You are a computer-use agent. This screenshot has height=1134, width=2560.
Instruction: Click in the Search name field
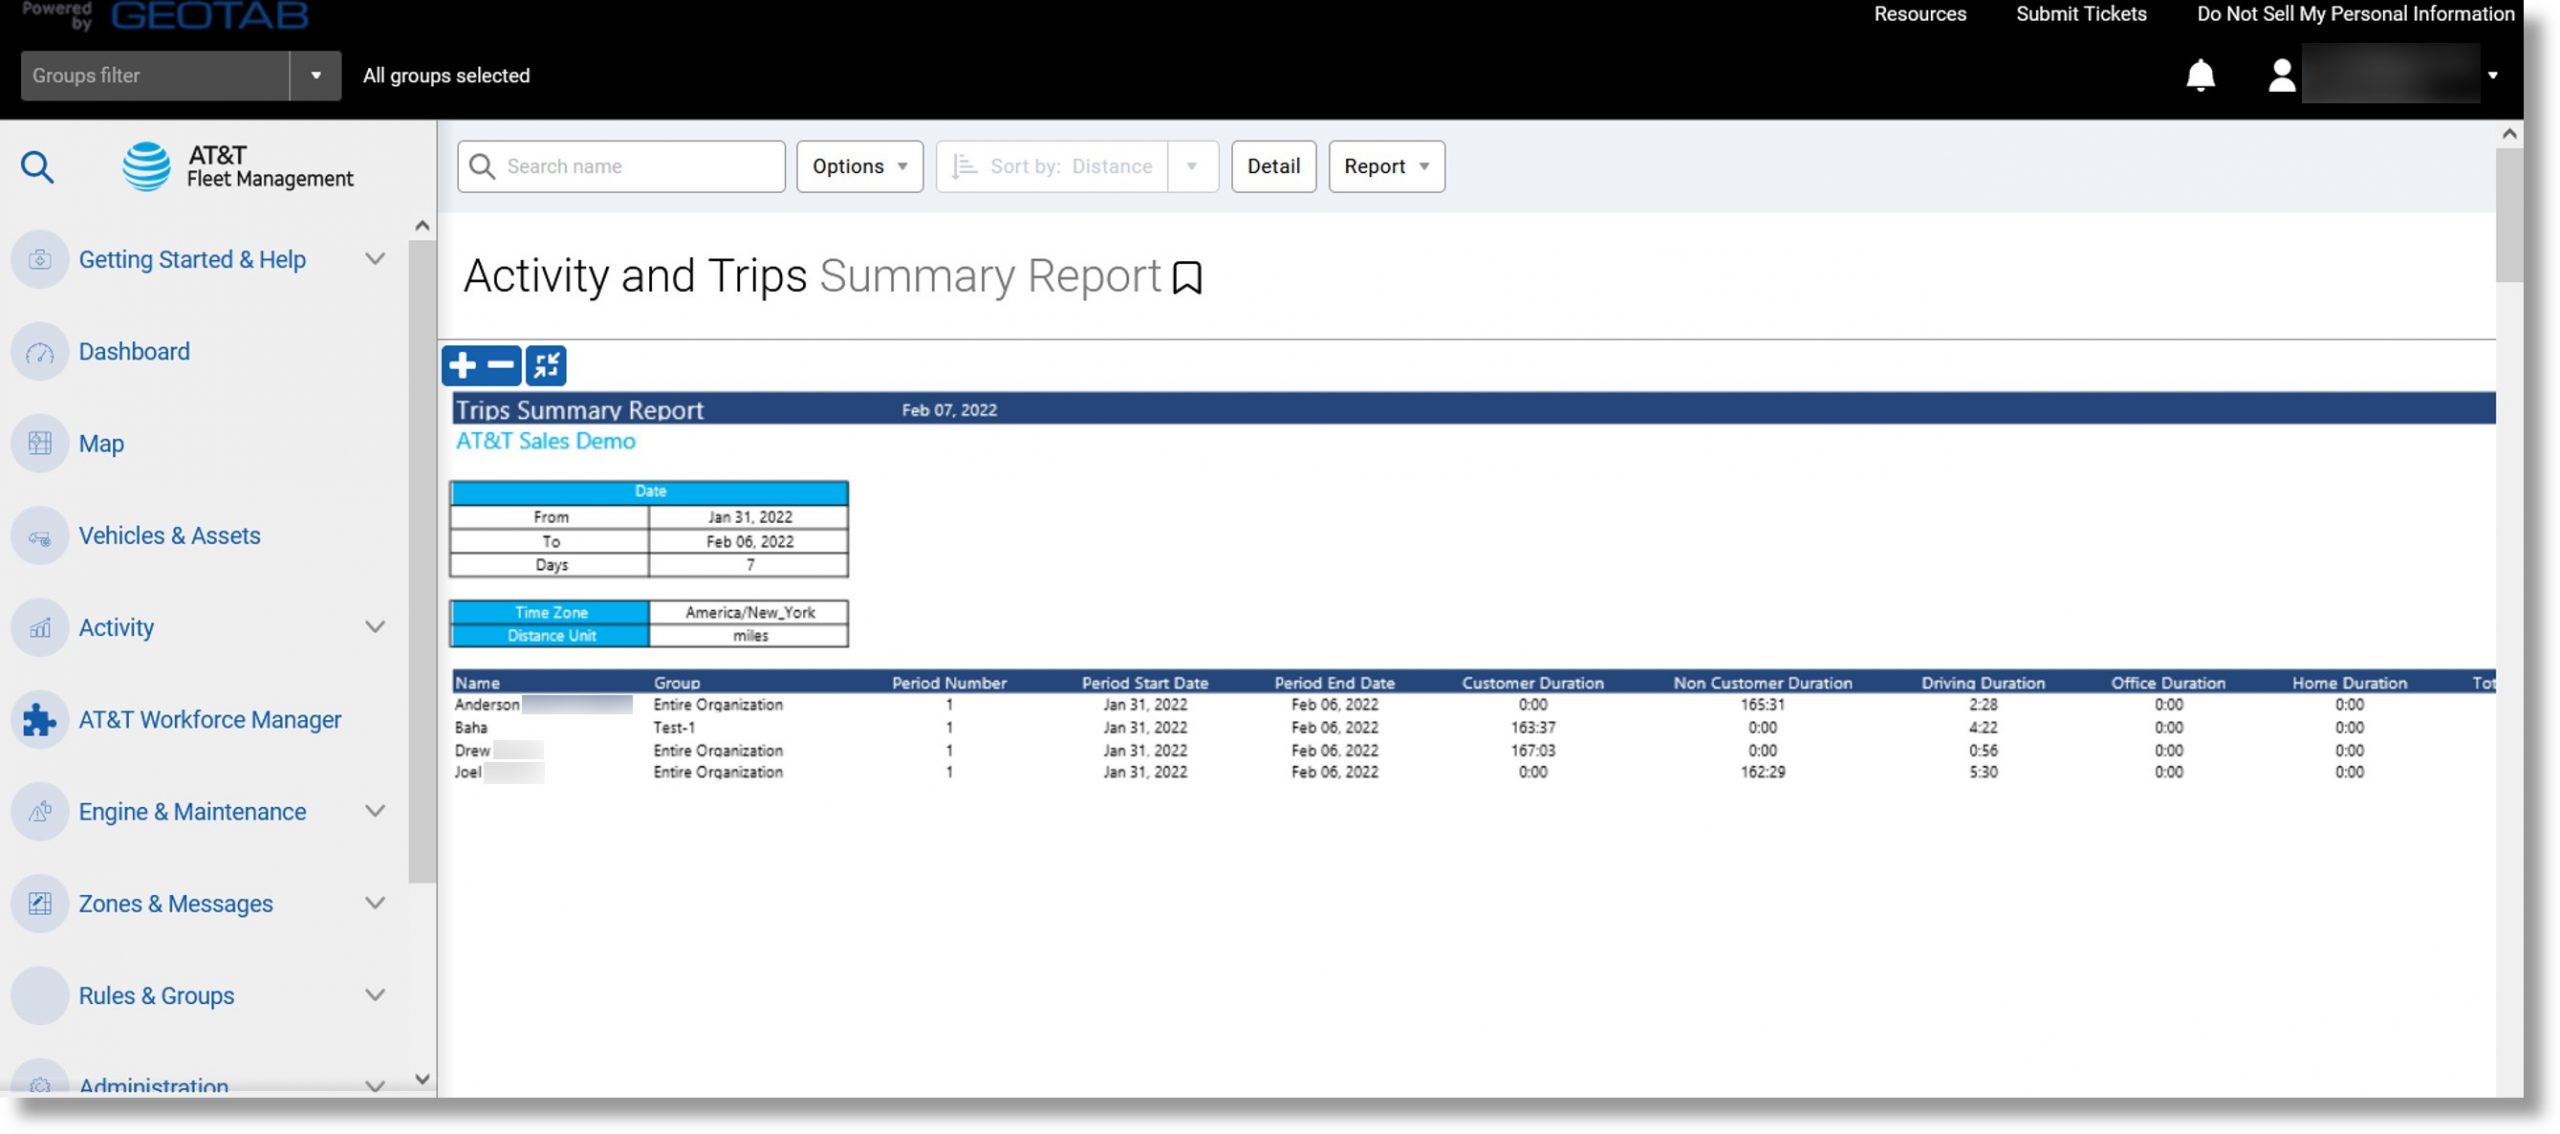(621, 166)
